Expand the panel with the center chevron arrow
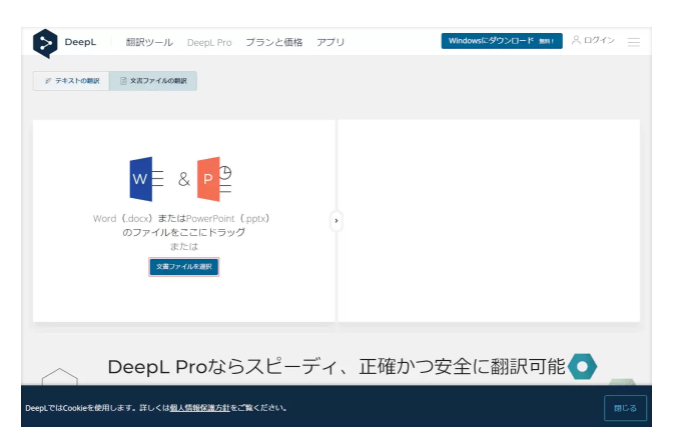This screenshot has width=700, height=431. tap(336, 220)
